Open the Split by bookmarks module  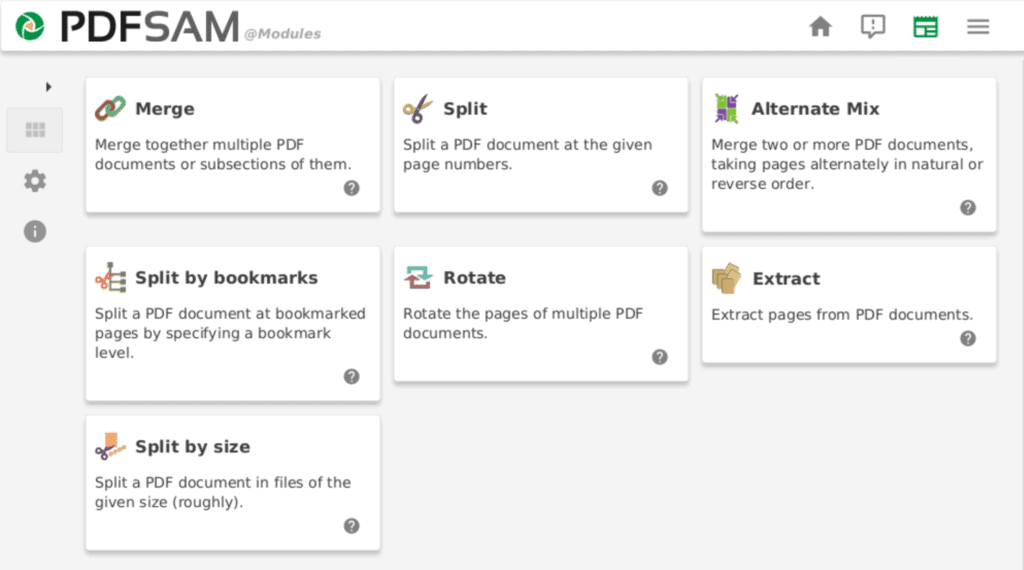pyautogui.click(x=233, y=324)
